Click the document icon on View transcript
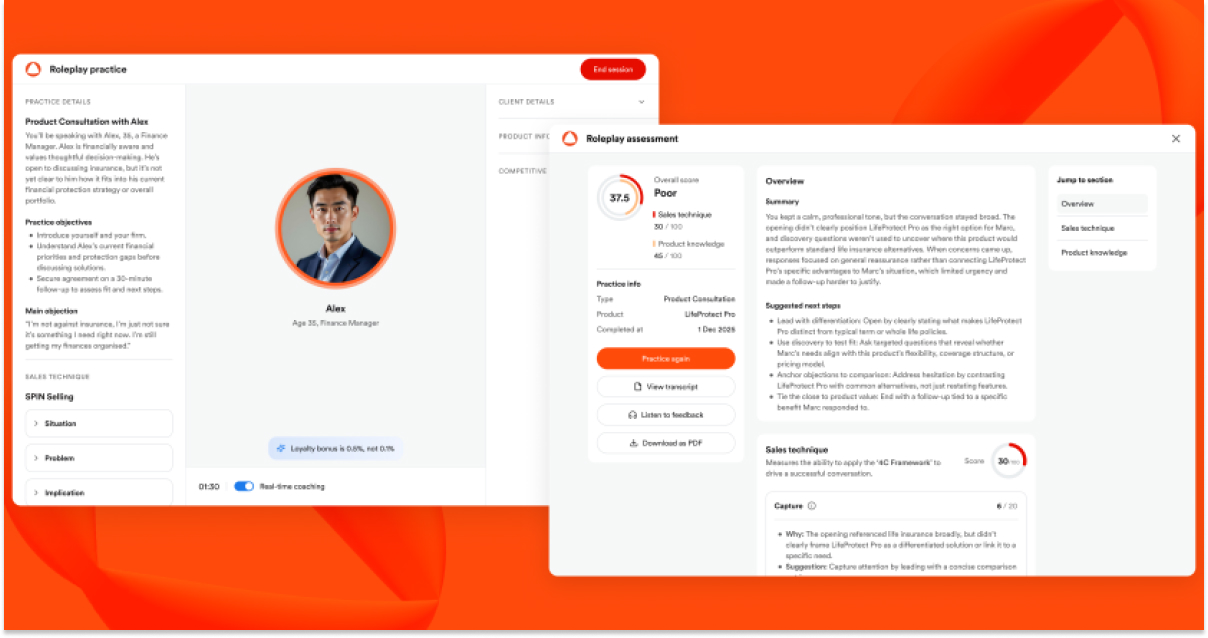Viewport: 1208px width, 638px height. coord(638,387)
